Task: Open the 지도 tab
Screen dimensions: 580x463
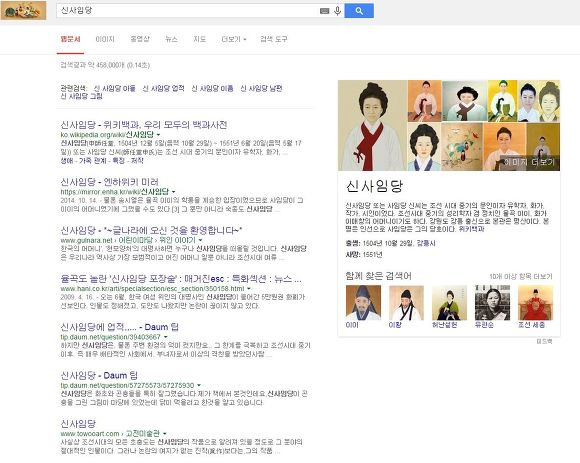Action: pyautogui.click(x=199, y=39)
